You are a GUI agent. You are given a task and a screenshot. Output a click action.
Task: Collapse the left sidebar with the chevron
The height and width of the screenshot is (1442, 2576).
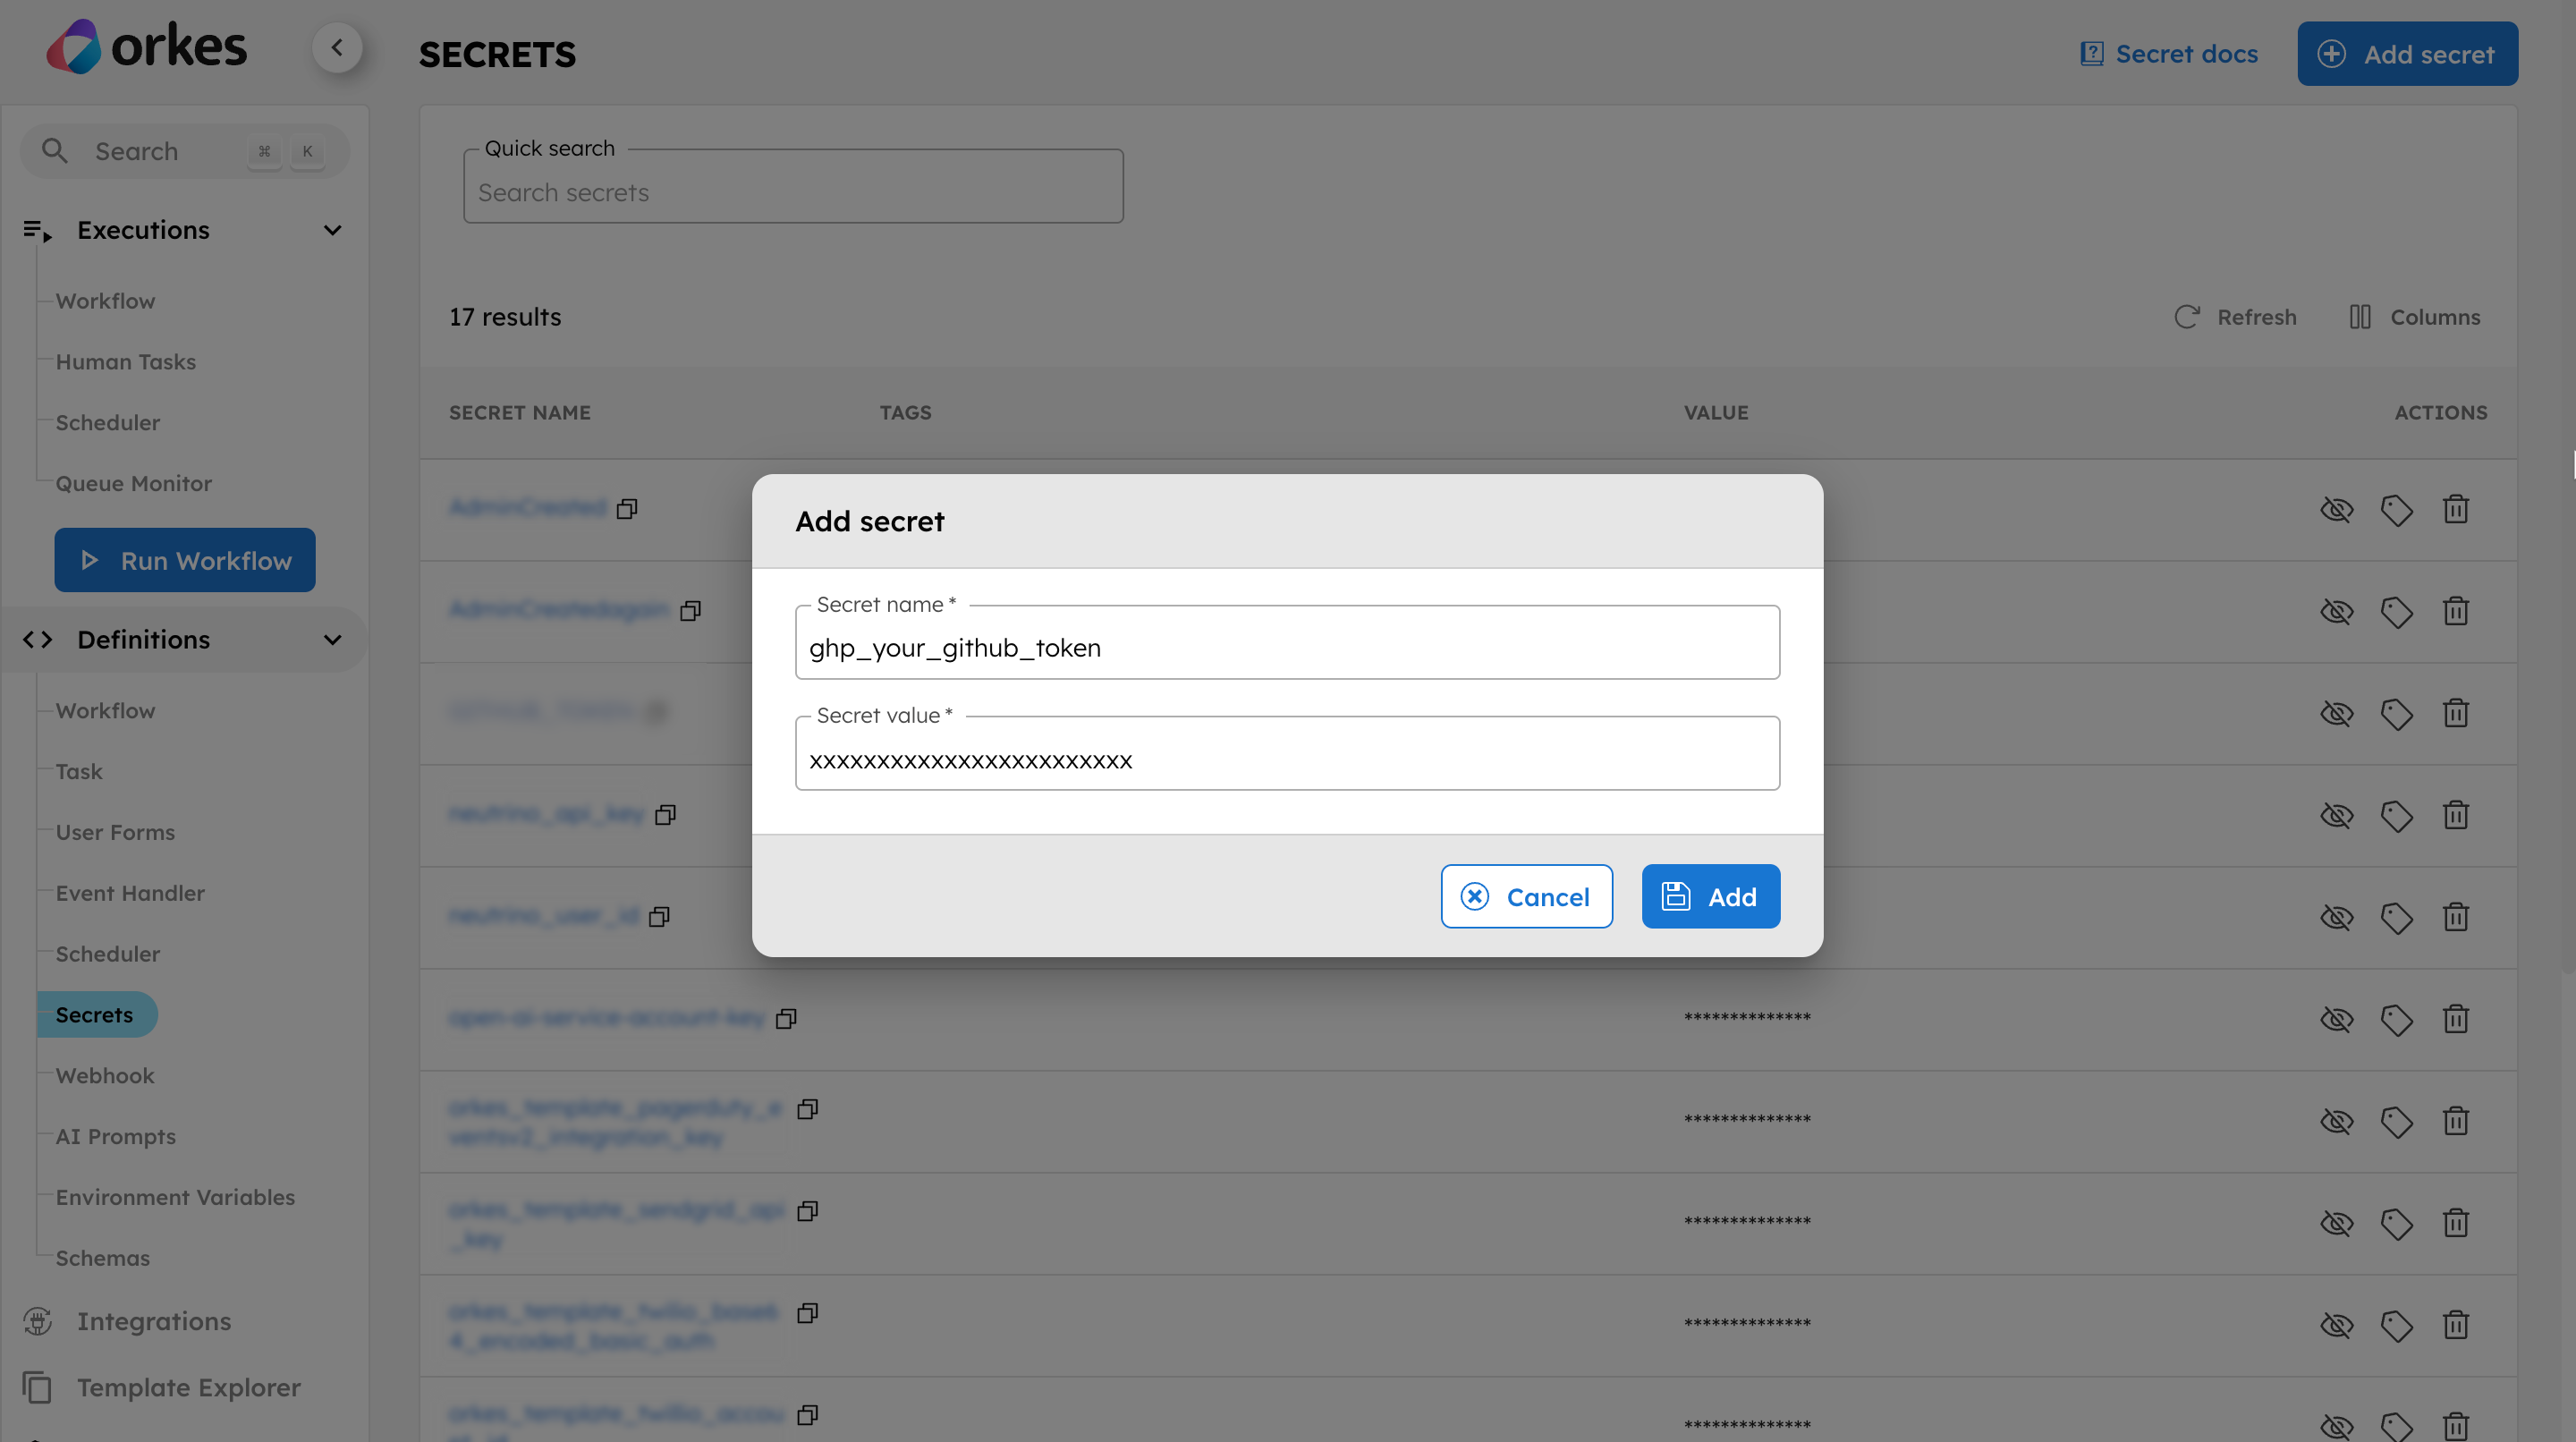point(337,47)
